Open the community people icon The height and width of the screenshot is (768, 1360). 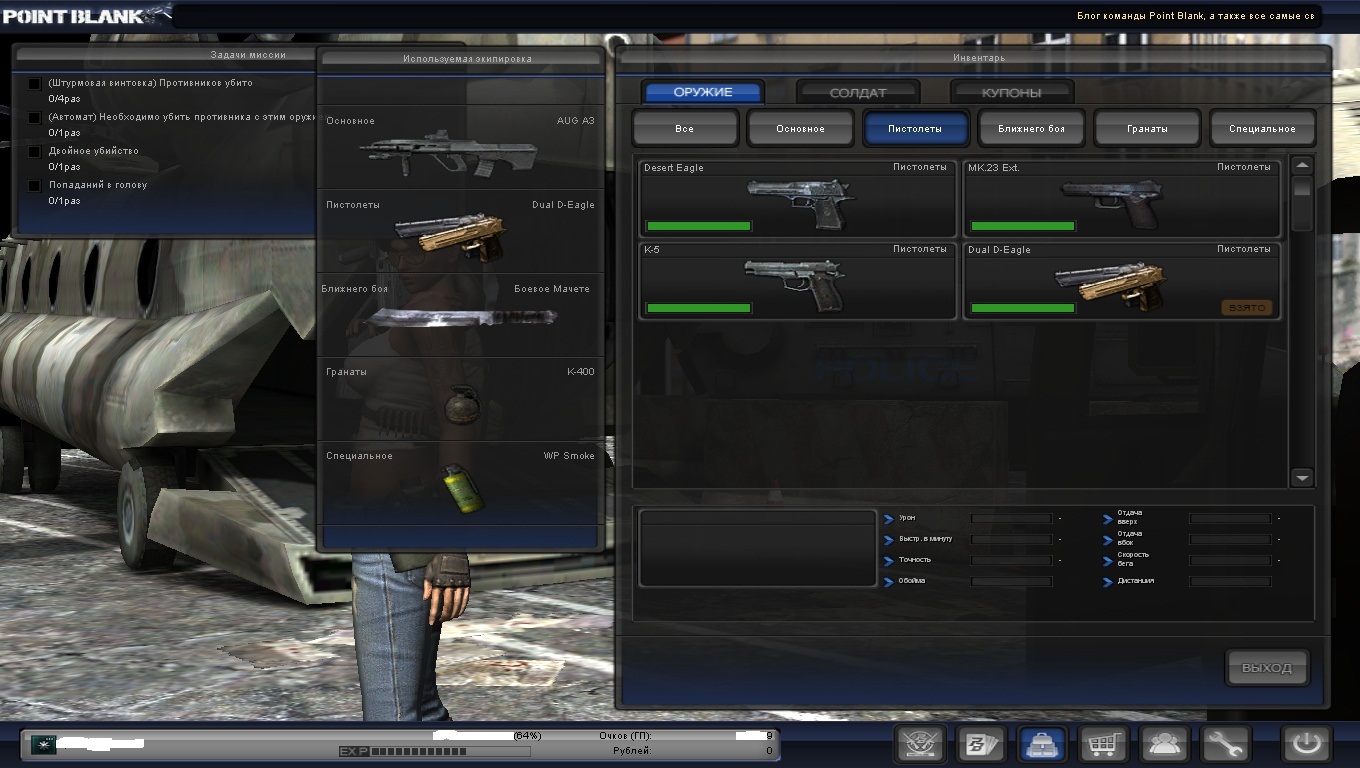pyautogui.click(x=1165, y=745)
